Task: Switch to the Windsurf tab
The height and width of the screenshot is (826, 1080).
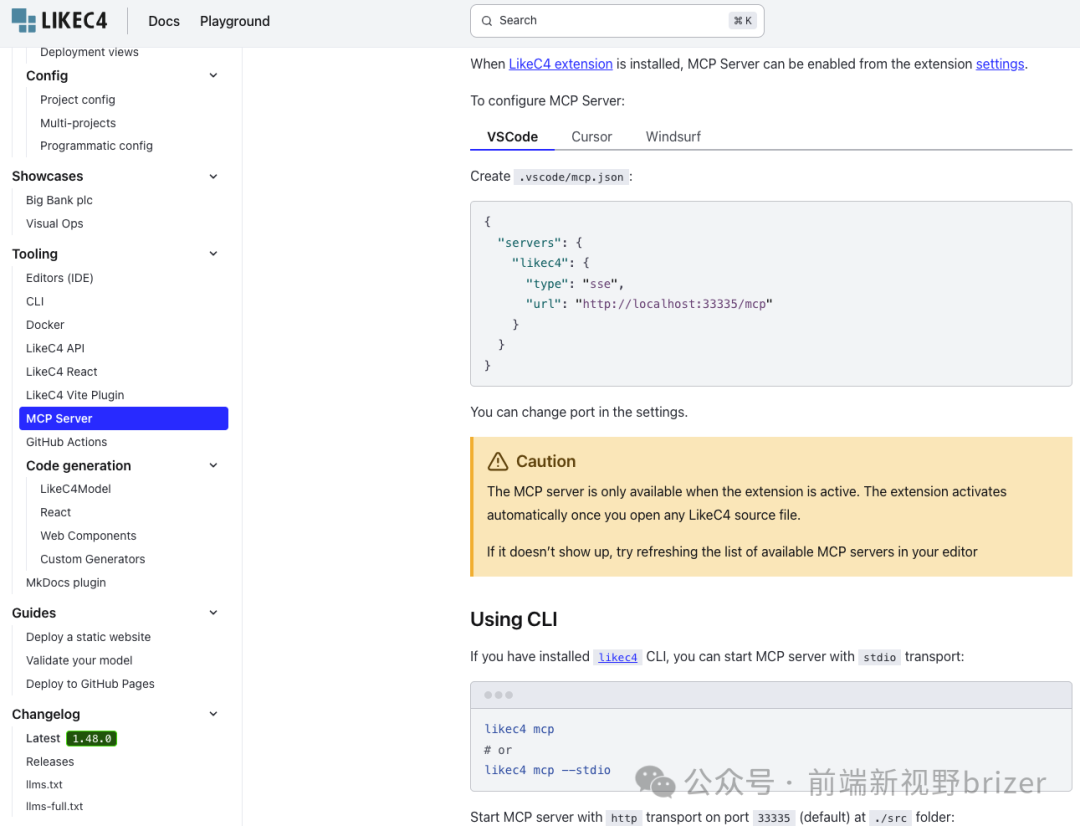Action: [x=673, y=137]
